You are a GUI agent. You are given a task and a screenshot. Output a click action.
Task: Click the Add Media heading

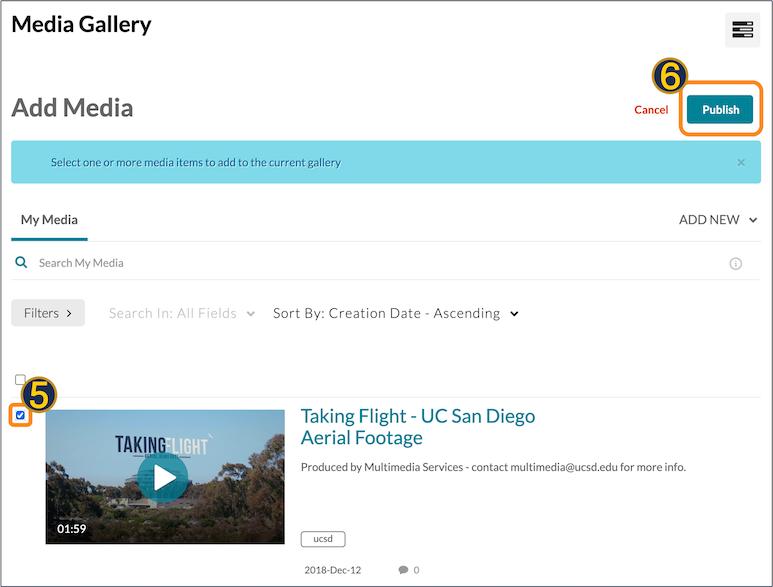72,108
